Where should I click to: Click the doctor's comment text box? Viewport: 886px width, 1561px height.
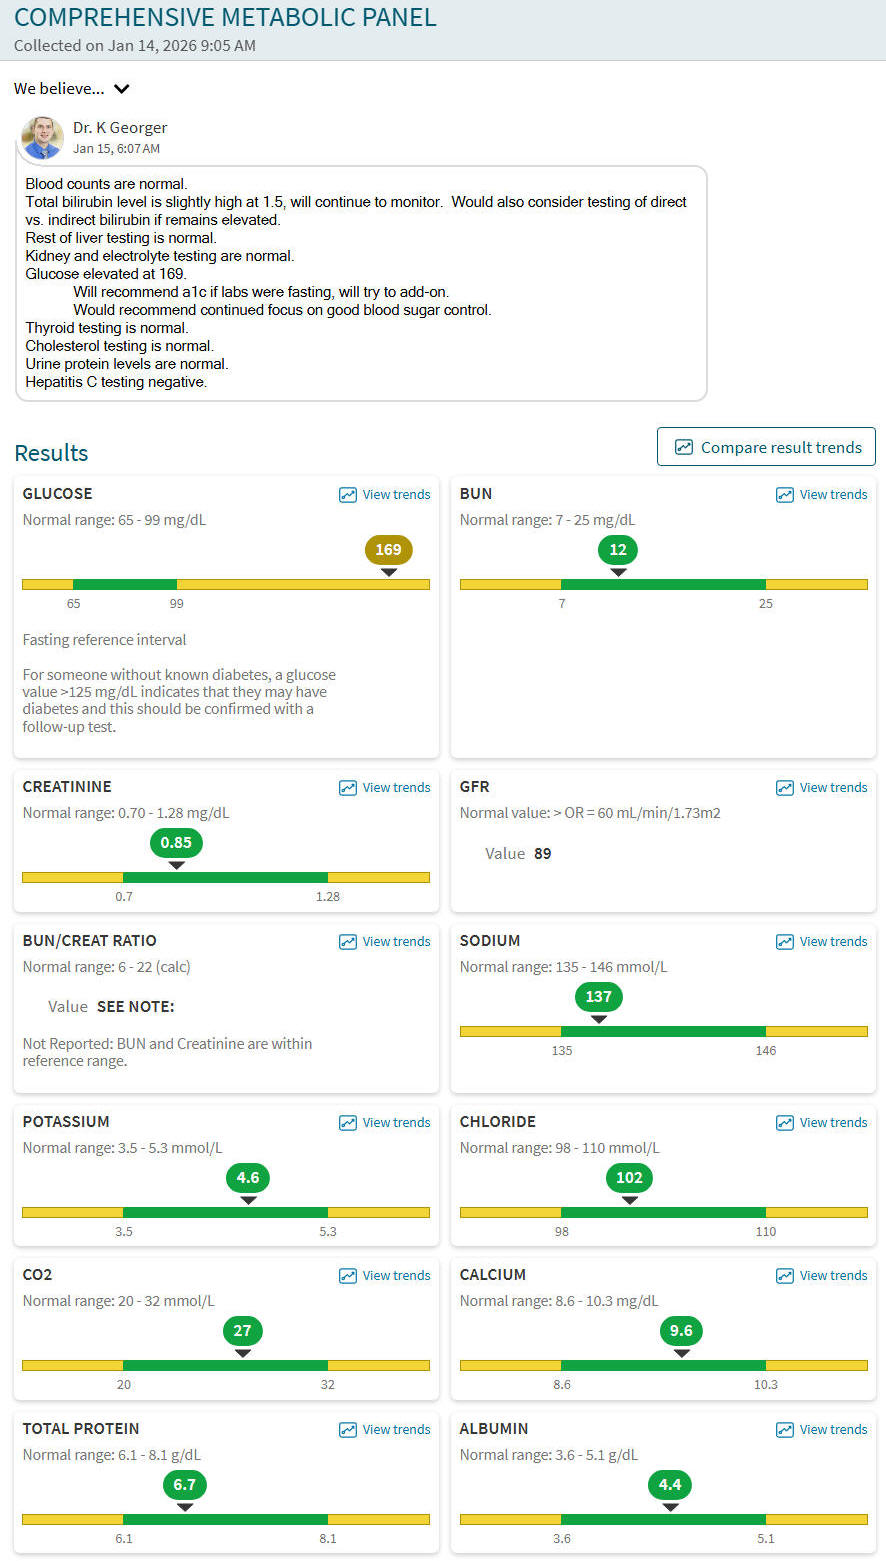coord(360,283)
